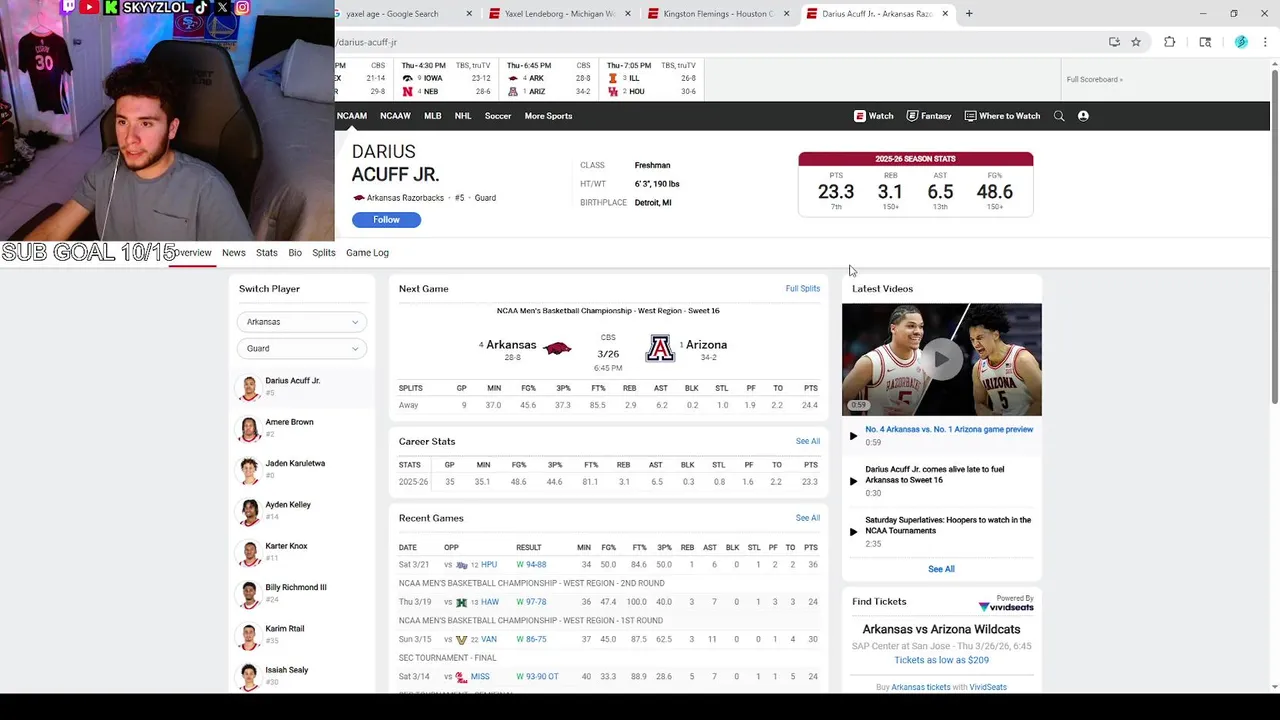Open the Latest Videos main thumbnail
Viewport: 1280px width, 720px height.
tap(941, 359)
